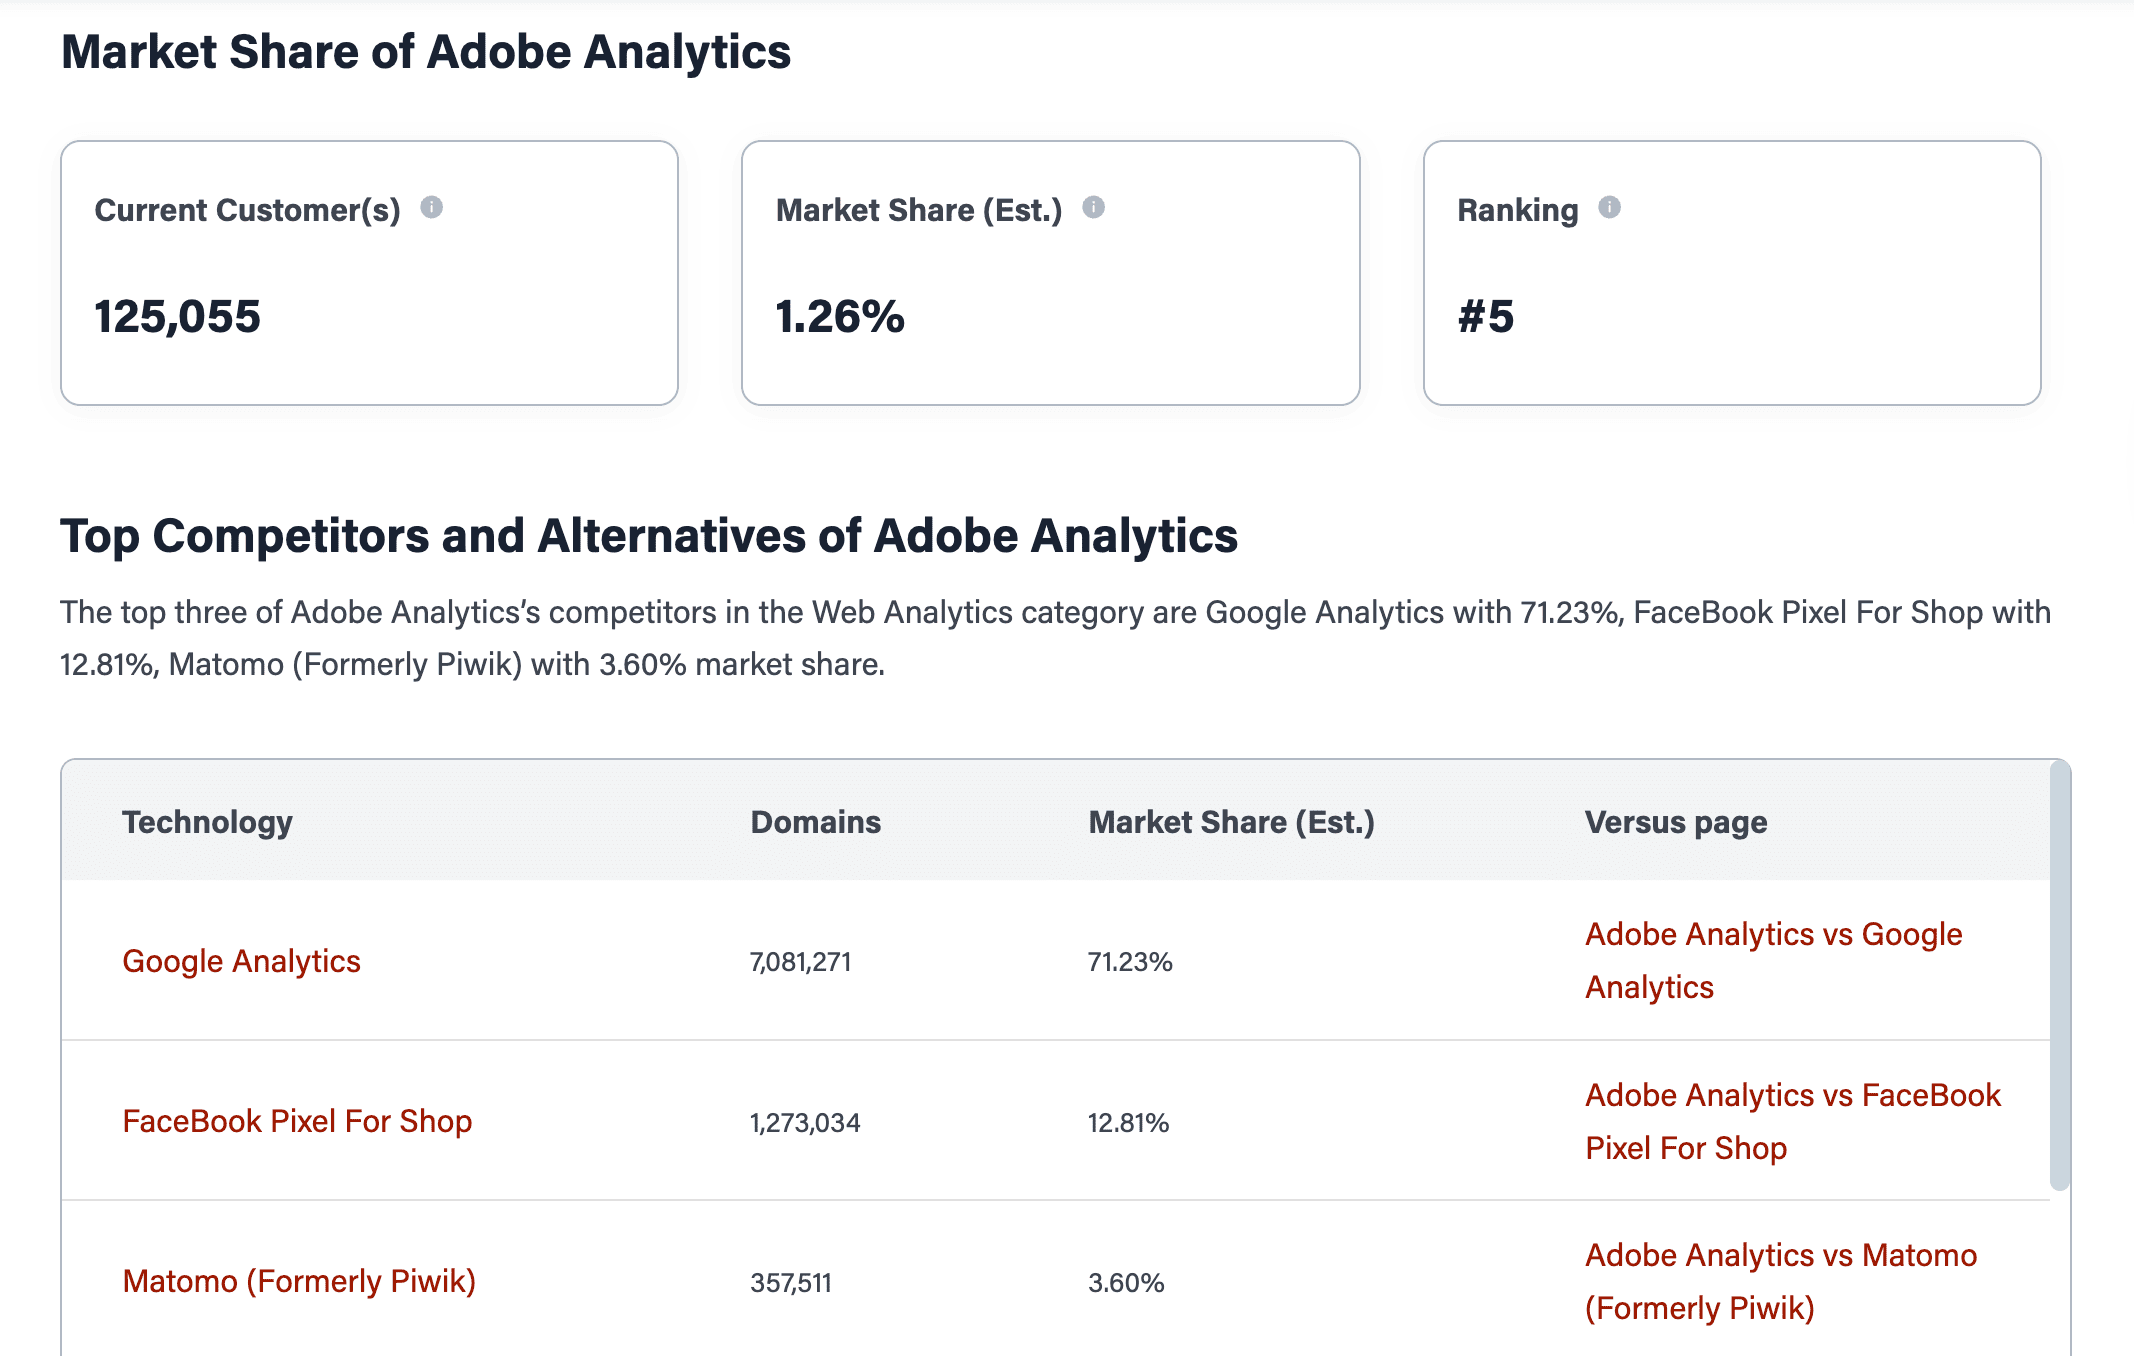Click the Market Share (Est.) table column header
Image resolution: width=2134 pixels, height=1356 pixels.
[1231, 822]
